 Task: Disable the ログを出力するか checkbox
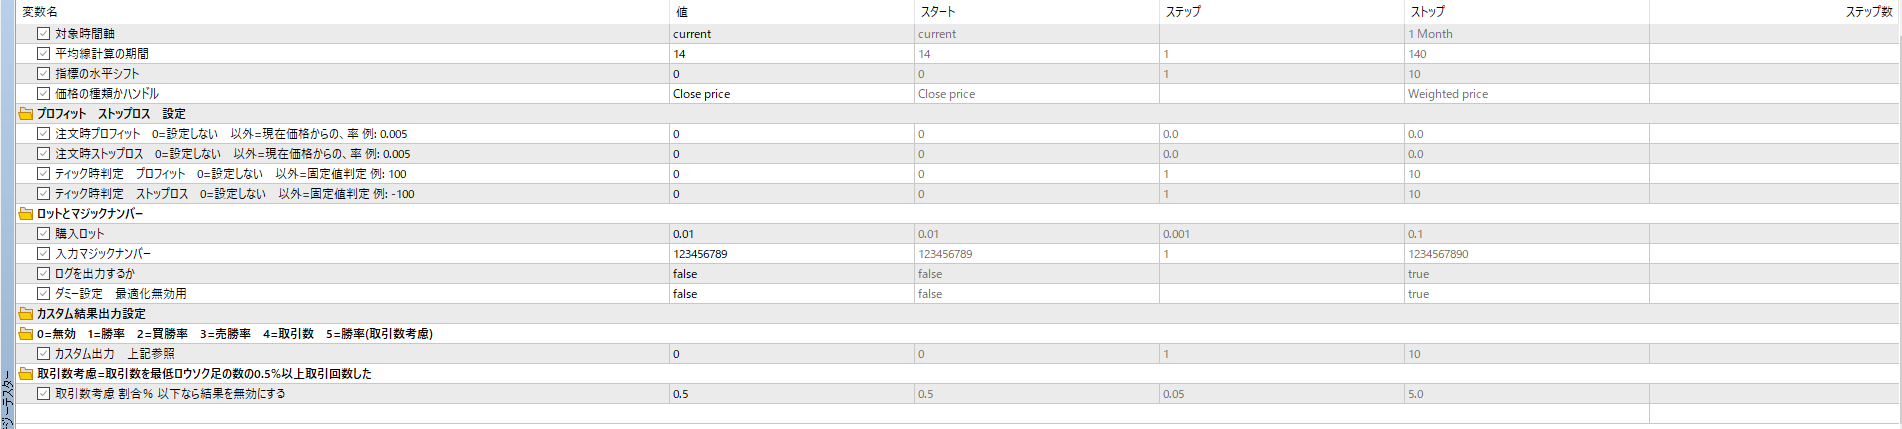click(x=43, y=274)
